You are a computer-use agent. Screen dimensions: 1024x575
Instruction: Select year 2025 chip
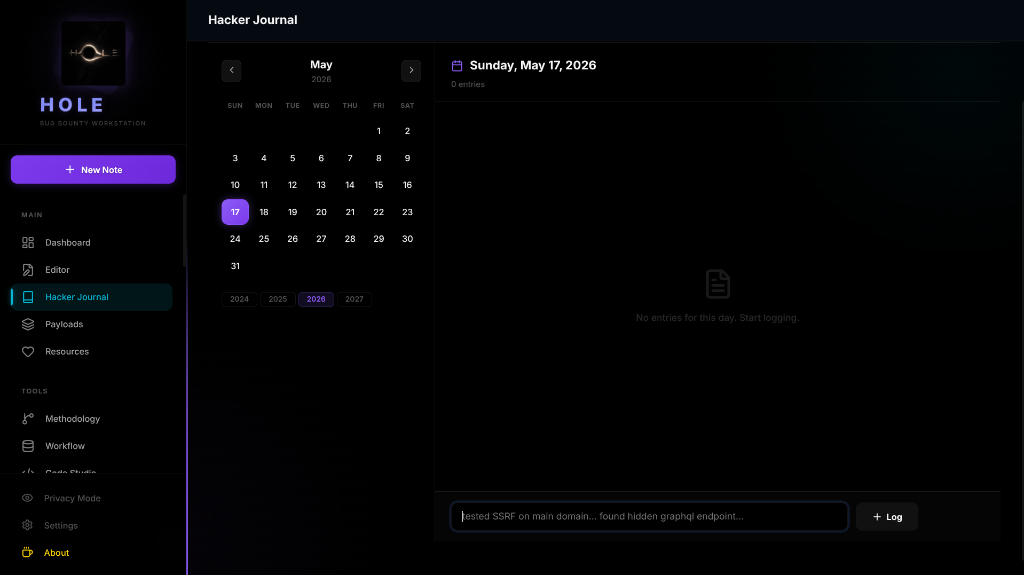click(278, 299)
